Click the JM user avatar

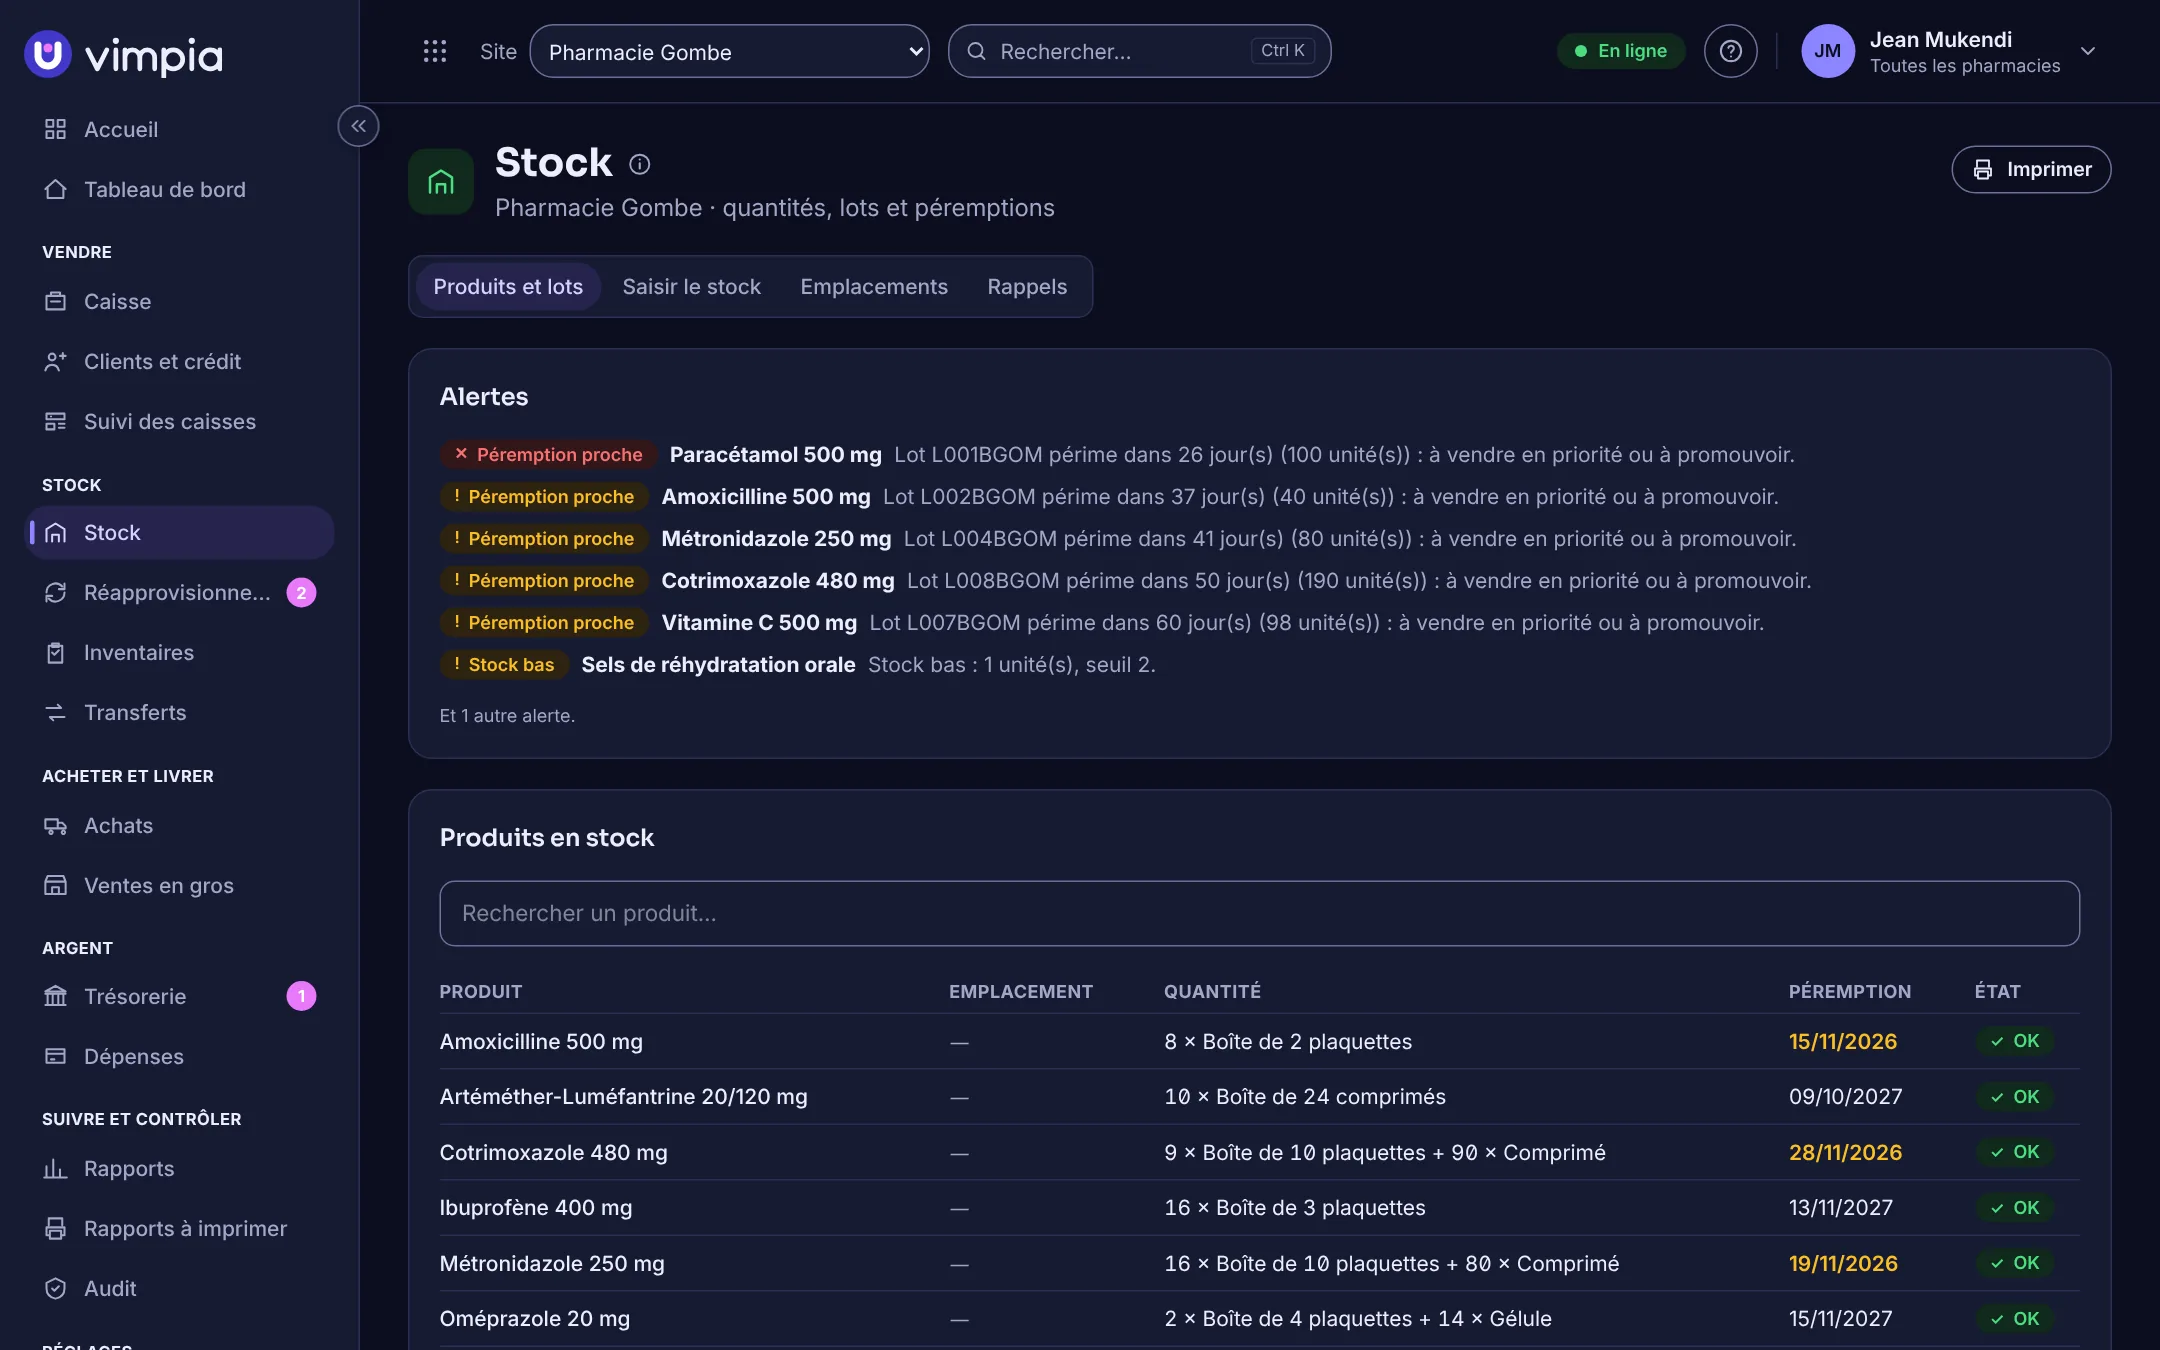click(1827, 51)
